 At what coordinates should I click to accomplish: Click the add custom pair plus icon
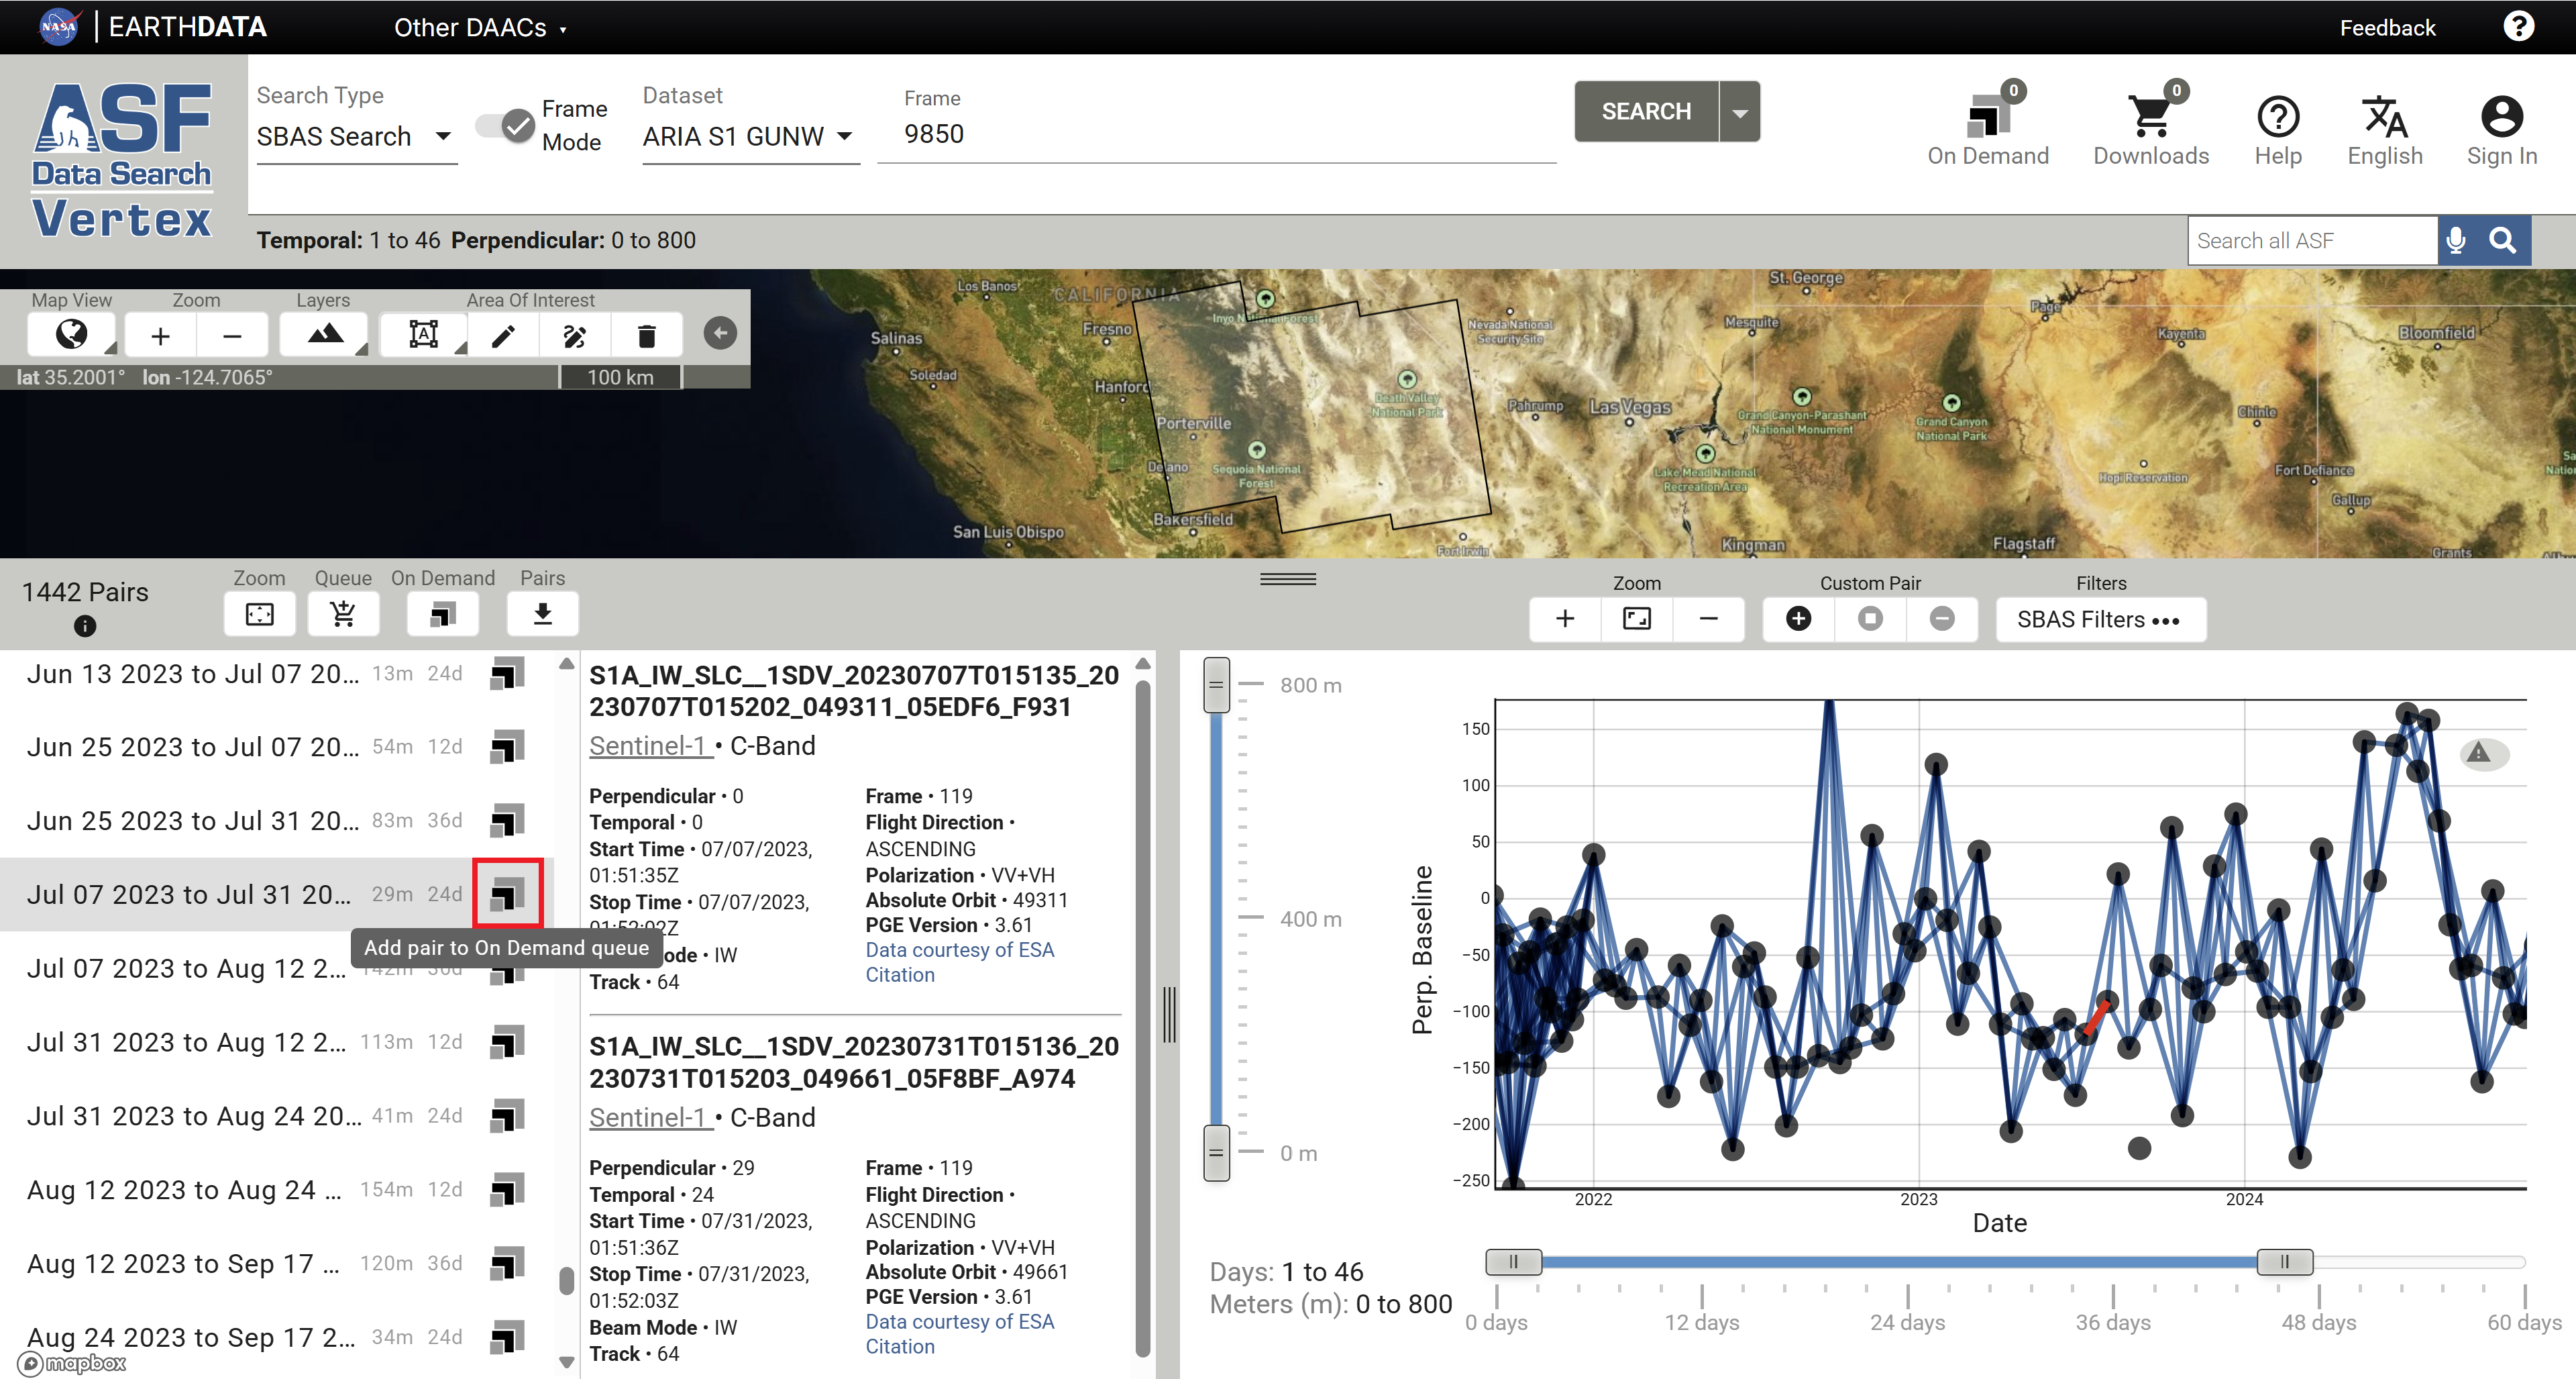pyautogui.click(x=1798, y=619)
